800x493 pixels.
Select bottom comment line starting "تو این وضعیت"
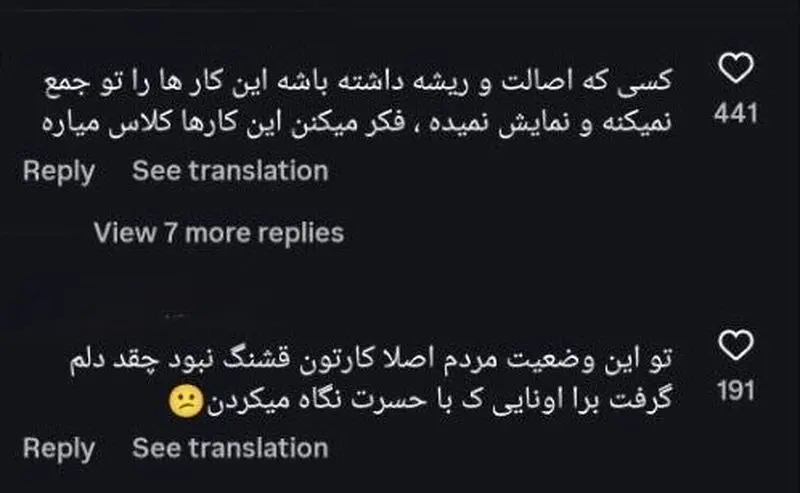click(x=374, y=356)
